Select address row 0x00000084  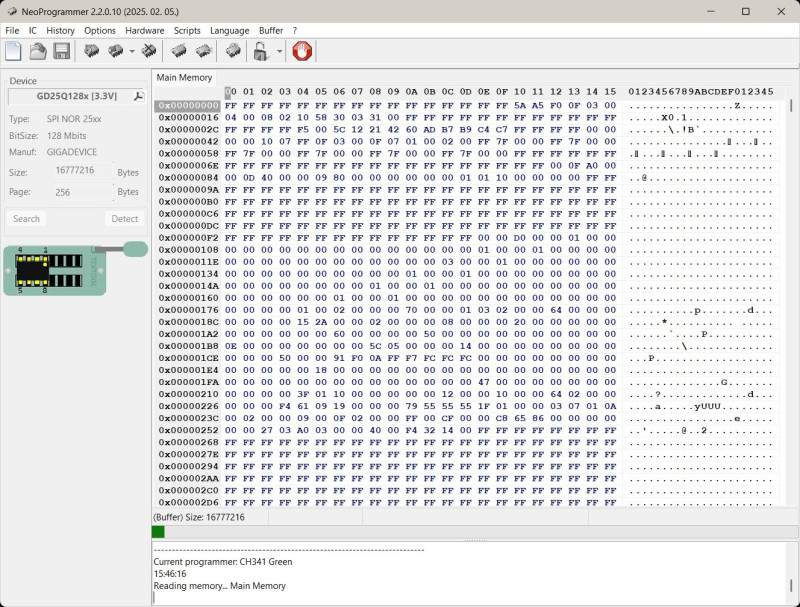pos(188,178)
